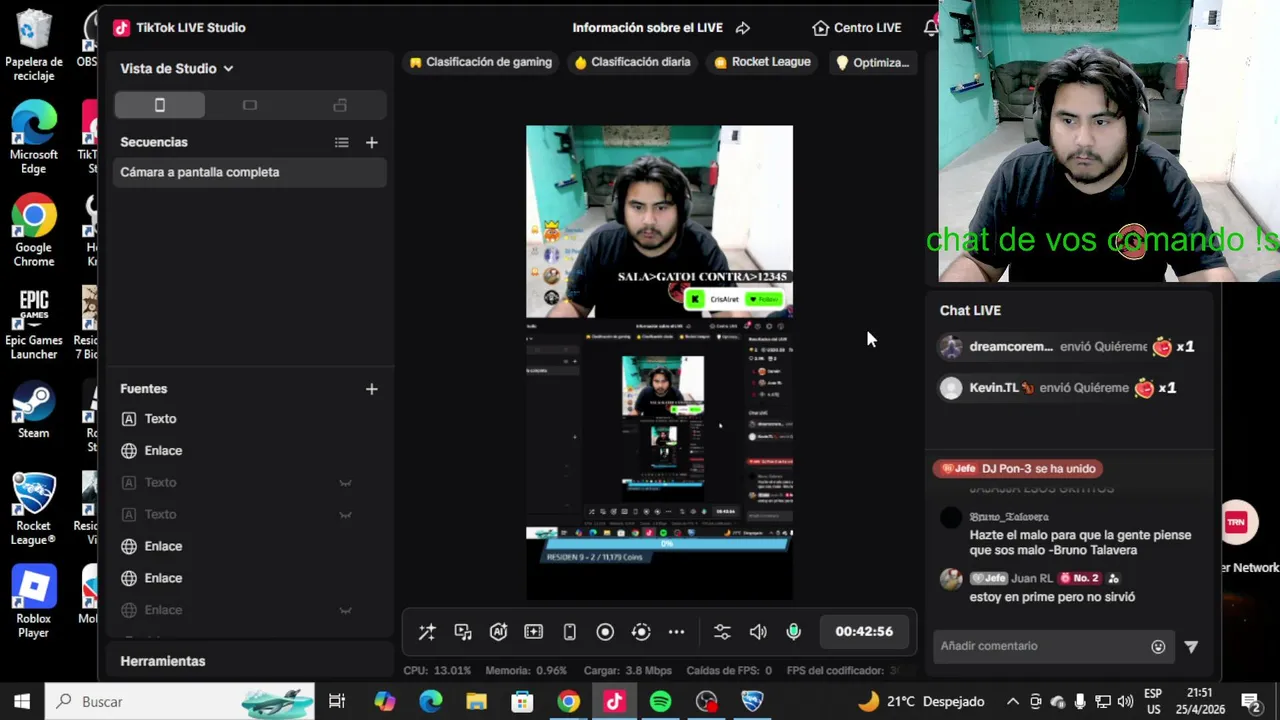
Task: Click the vertical stream preview thumbnail
Action: (660, 362)
